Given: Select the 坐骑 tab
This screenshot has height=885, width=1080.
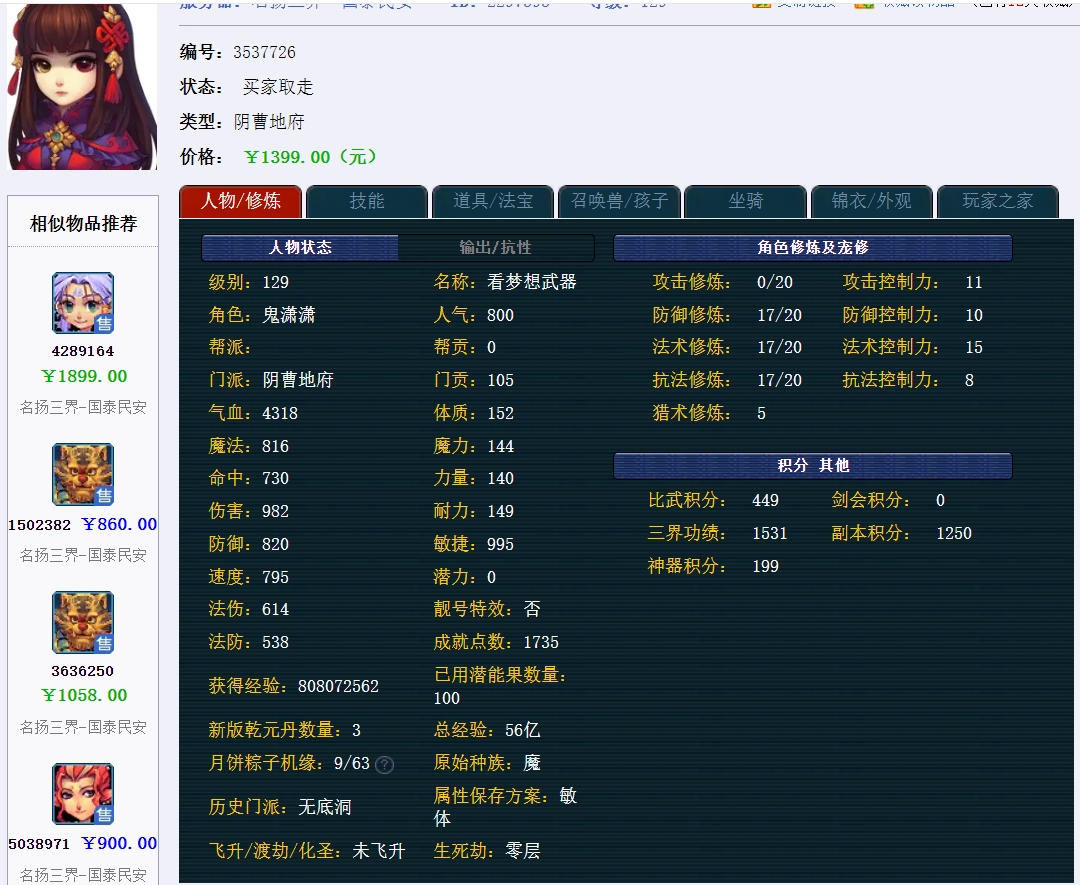Looking at the screenshot, I should (745, 201).
